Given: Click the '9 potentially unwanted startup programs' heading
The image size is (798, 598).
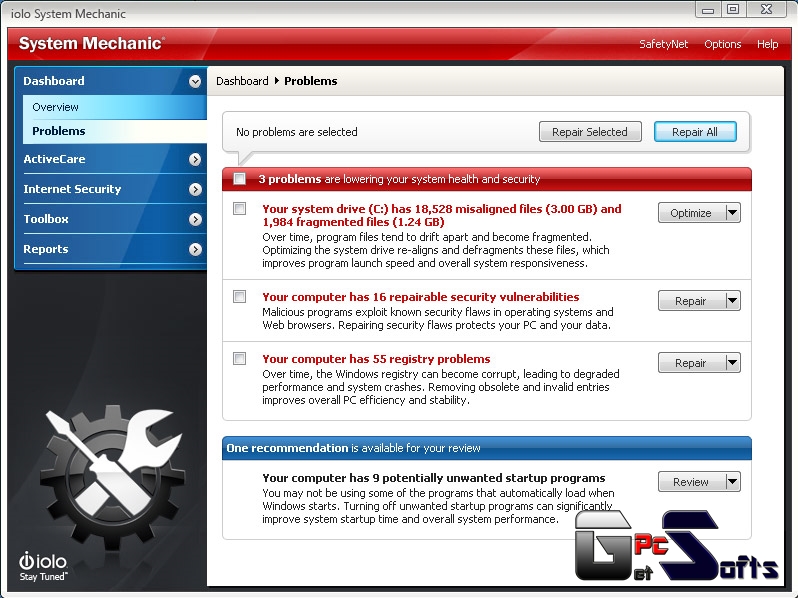Looking at the screenshot, I should click(434, 478).
